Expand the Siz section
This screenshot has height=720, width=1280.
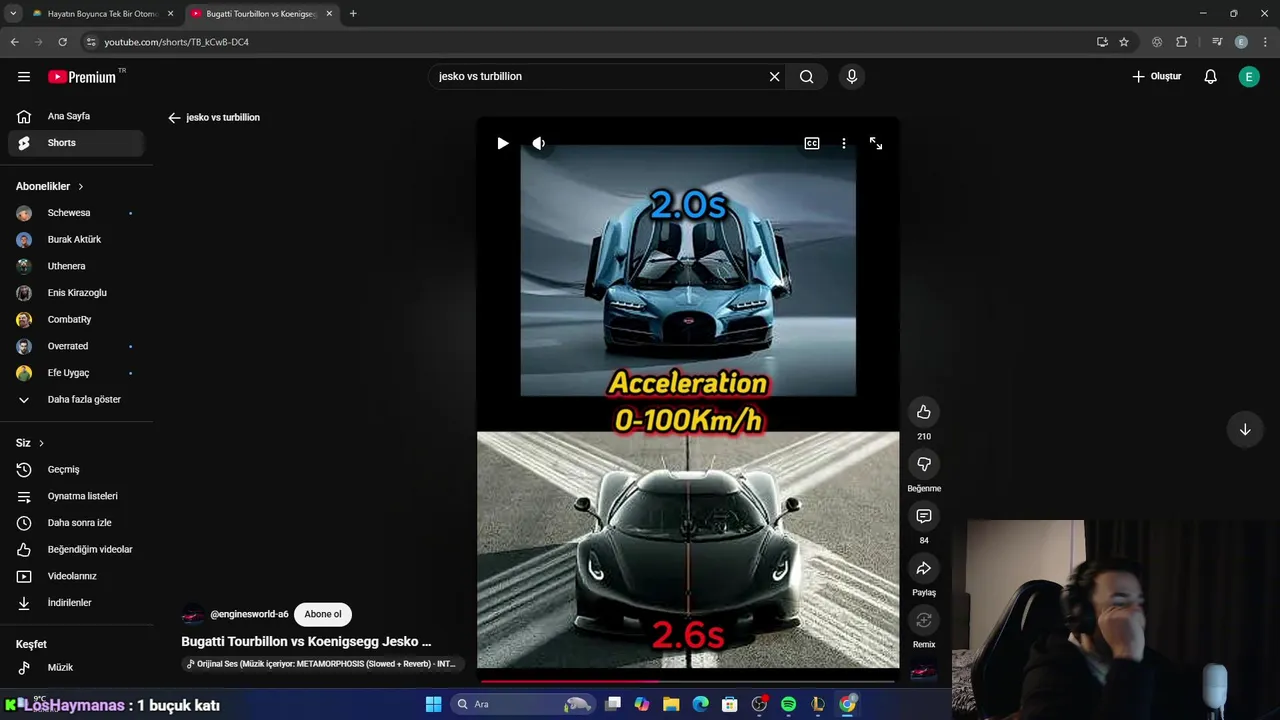pyautogui.click(x=30, y=443)
